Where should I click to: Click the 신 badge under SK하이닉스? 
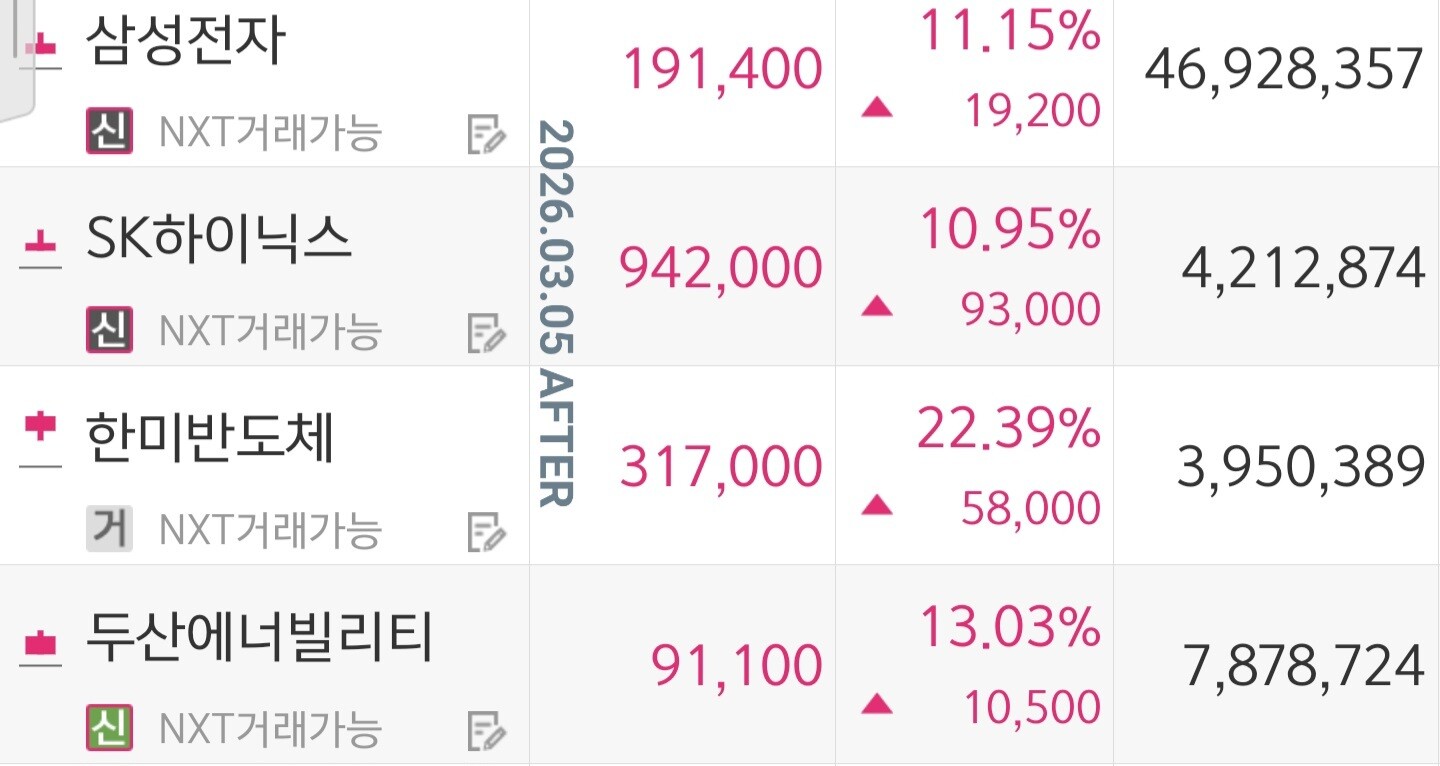(109, 331)
